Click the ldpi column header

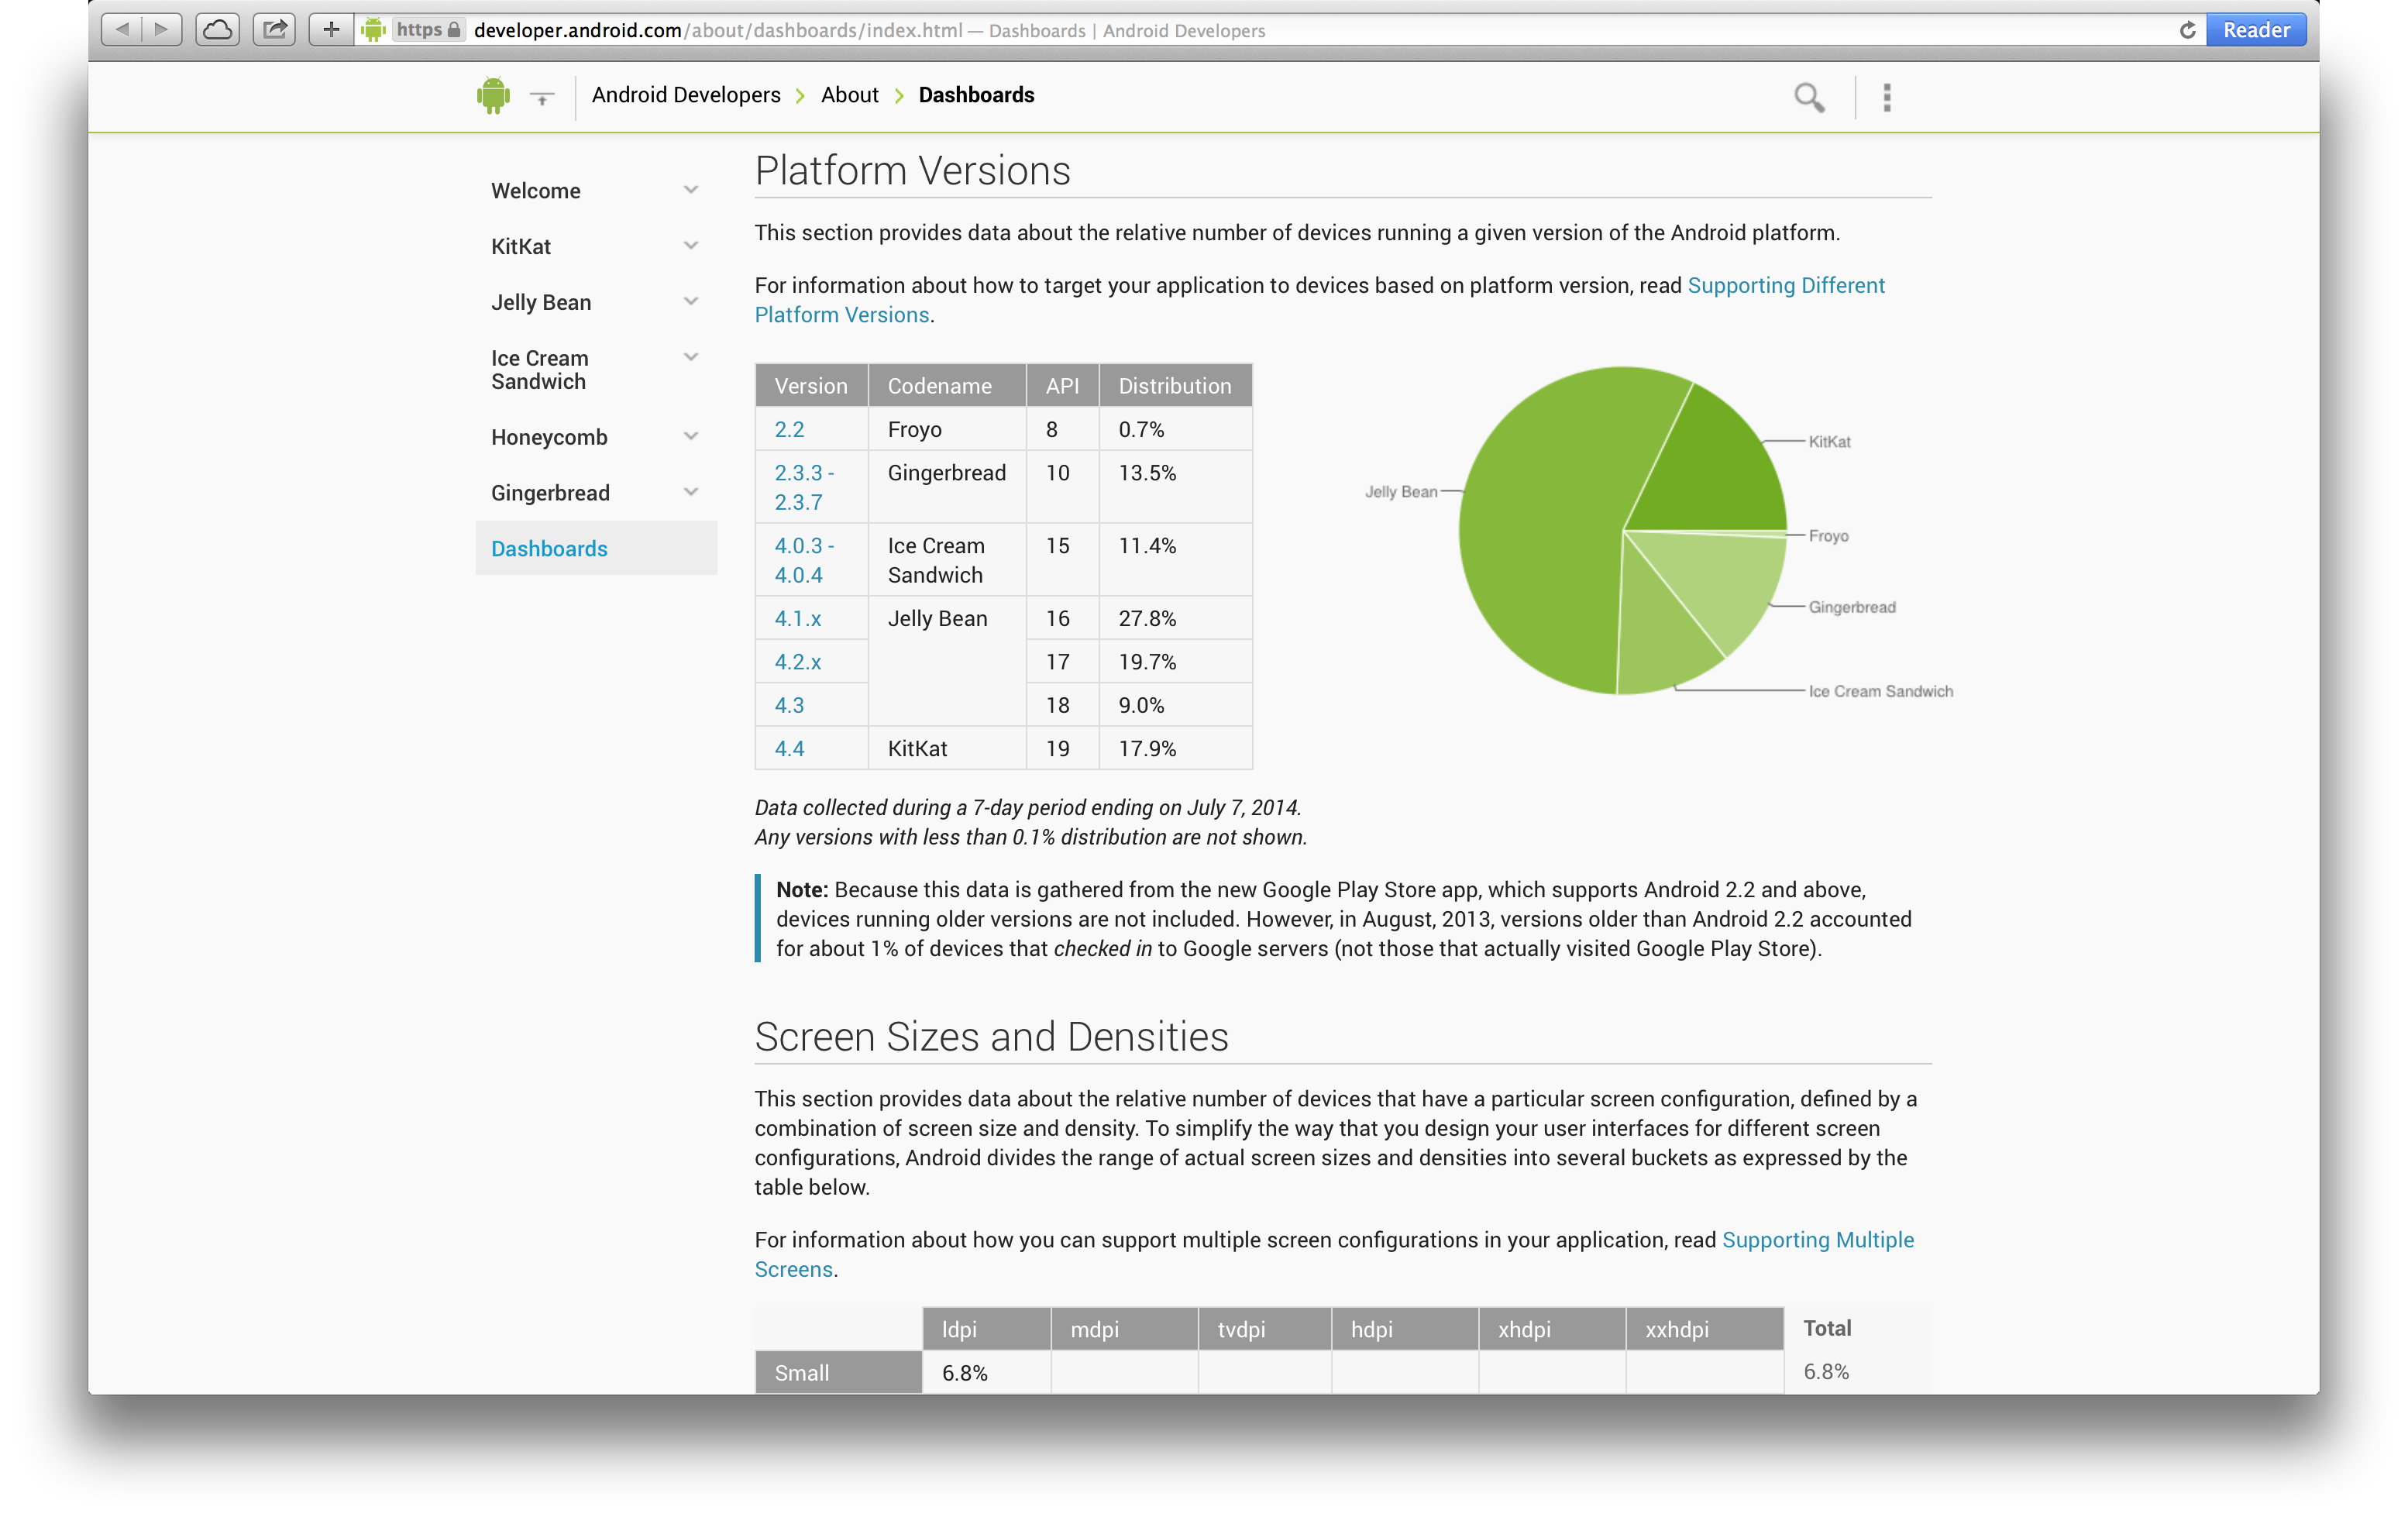[x=986, y=1329]
